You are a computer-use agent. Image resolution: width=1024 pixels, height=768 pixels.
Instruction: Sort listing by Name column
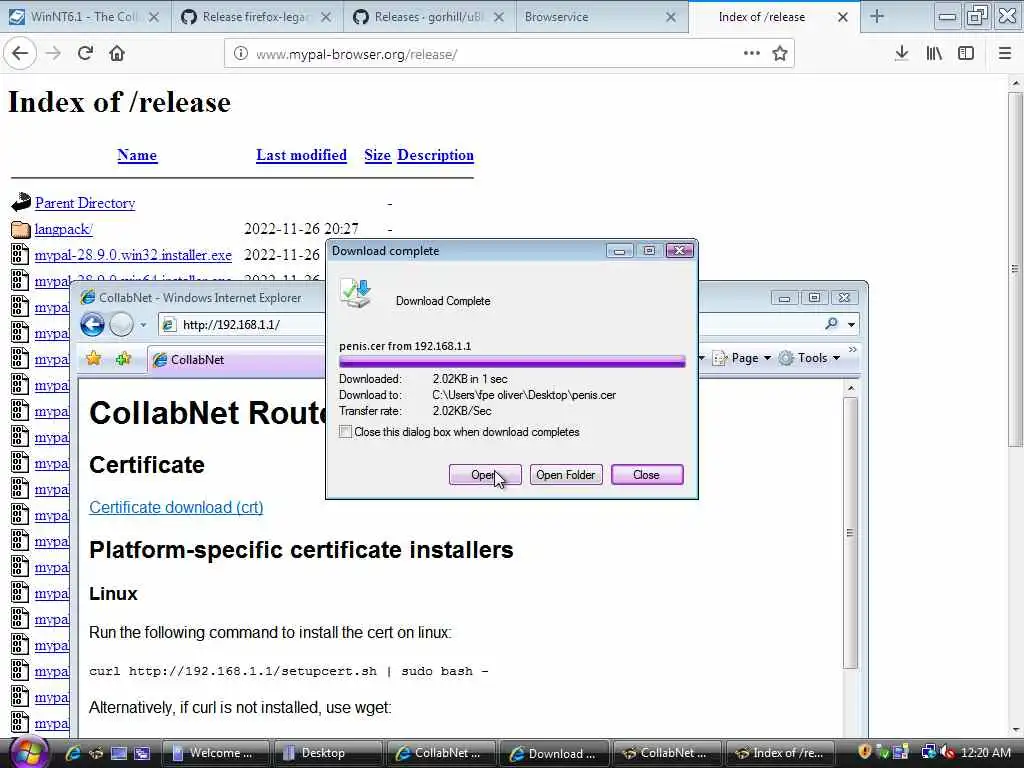[137, 155]
